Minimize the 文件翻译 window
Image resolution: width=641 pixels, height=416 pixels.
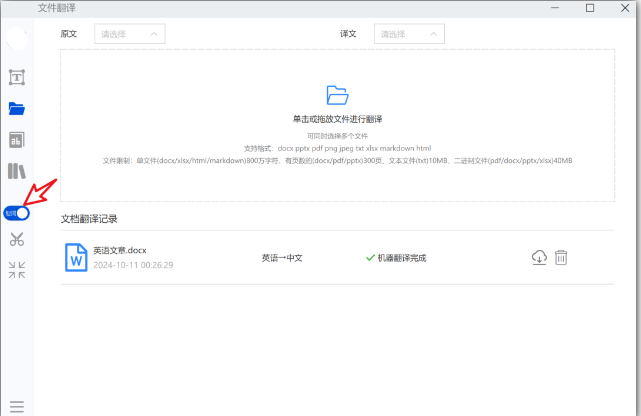pos(555,8)
